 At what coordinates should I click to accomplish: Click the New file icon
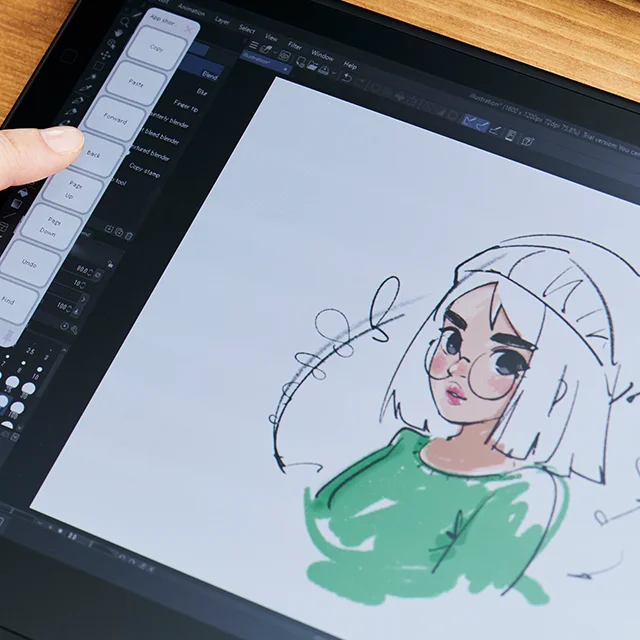(301, 62)
